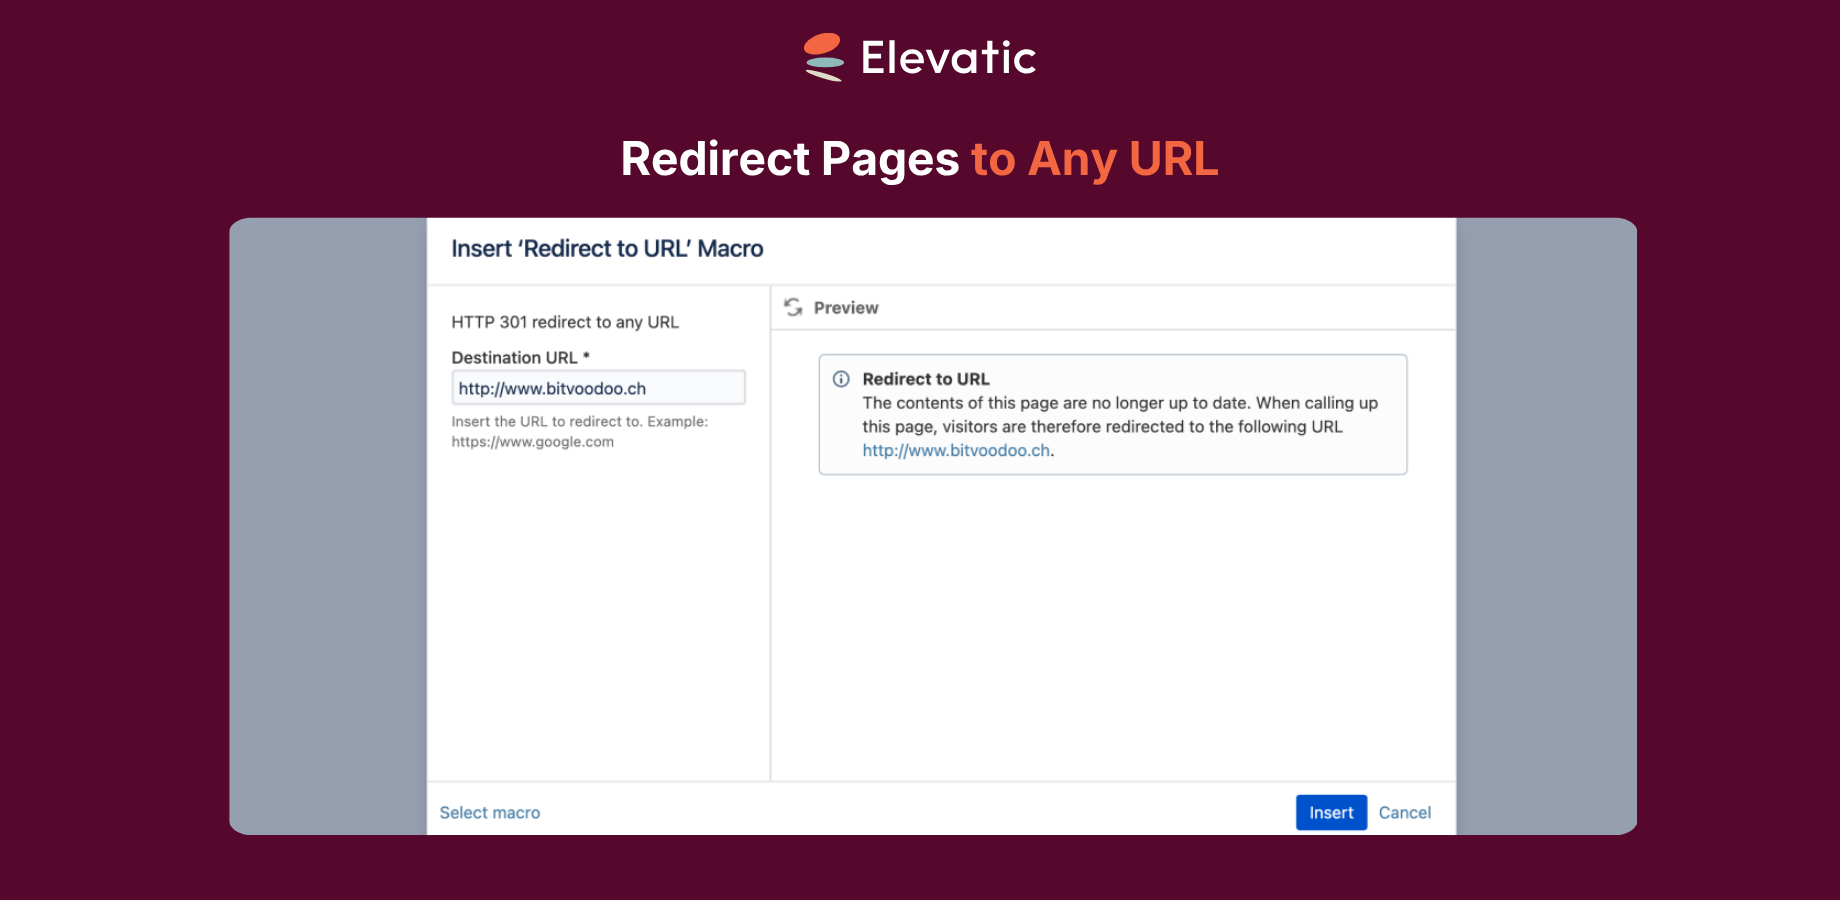1840x900 pixels.
Task: Click the empty preview area below the info panel
Action: 1113,627
